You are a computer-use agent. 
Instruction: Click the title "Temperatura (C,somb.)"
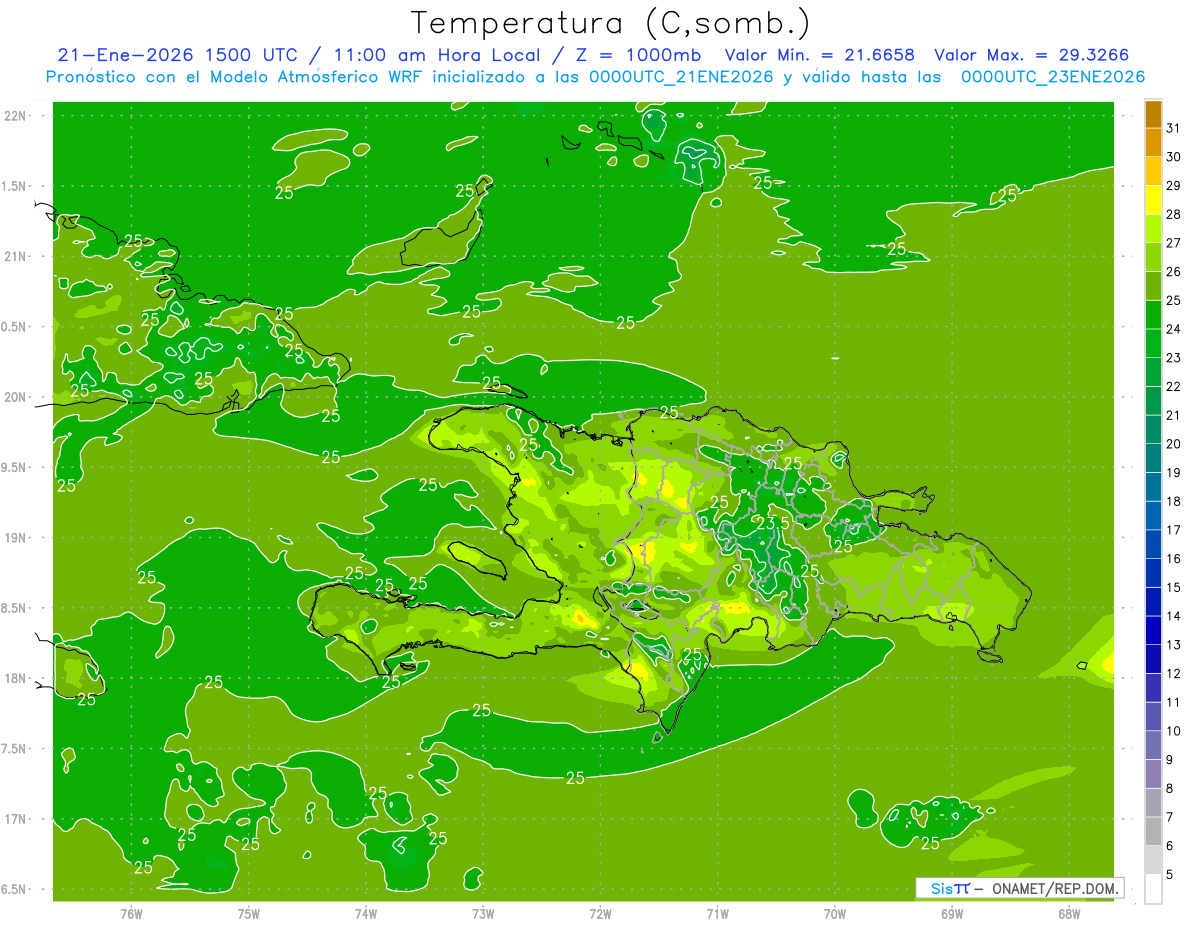611,23
